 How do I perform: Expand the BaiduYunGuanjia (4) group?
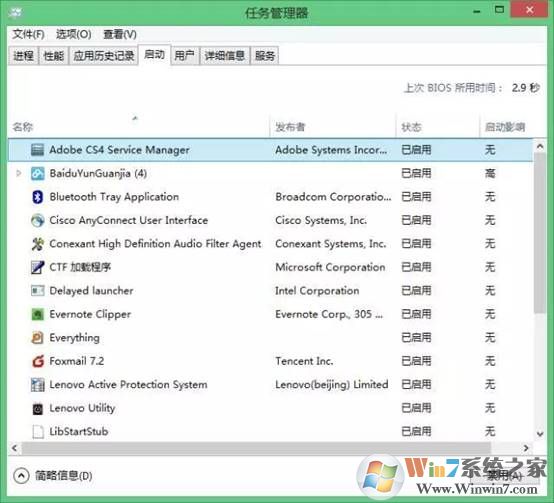[x=19, y=173]
